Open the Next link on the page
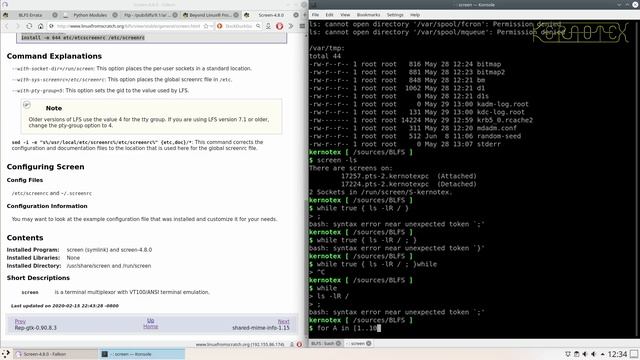640x360 pixels. coord(283,322)
